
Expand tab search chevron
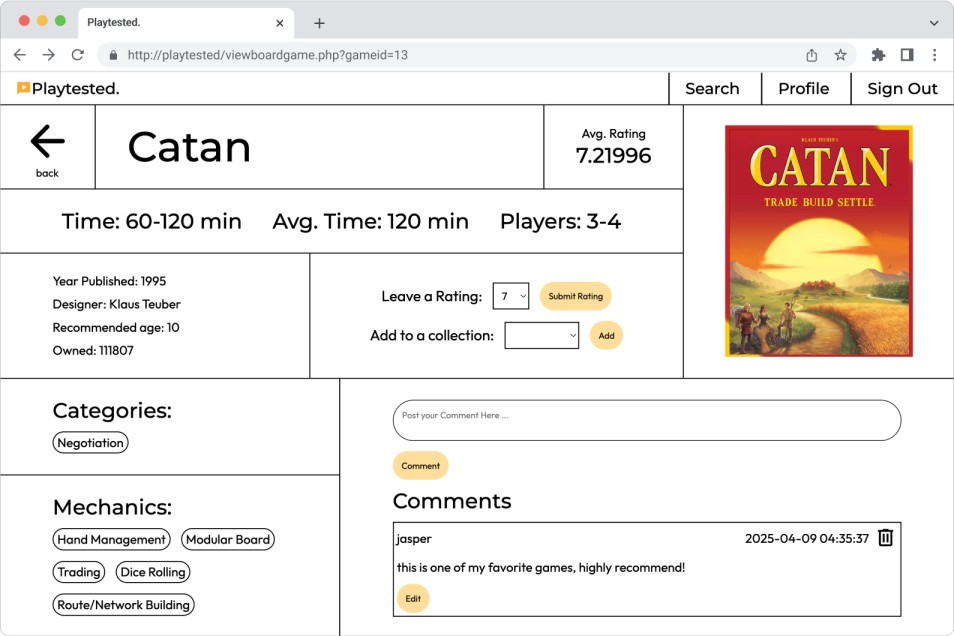pyautogui.click(x=933, y=23)
